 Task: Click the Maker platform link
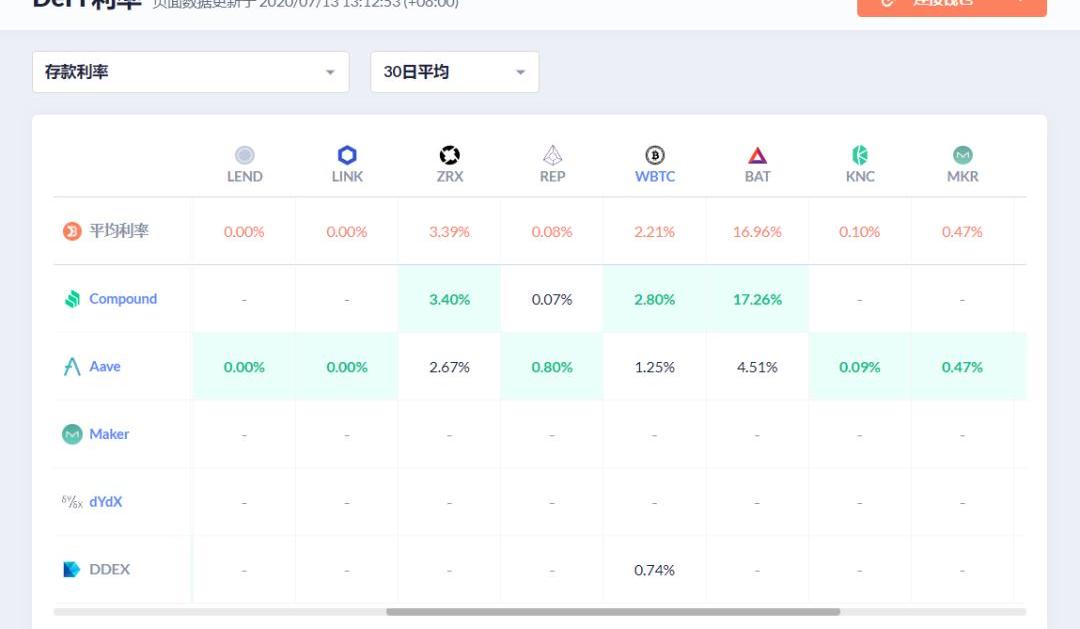[109, 434]
